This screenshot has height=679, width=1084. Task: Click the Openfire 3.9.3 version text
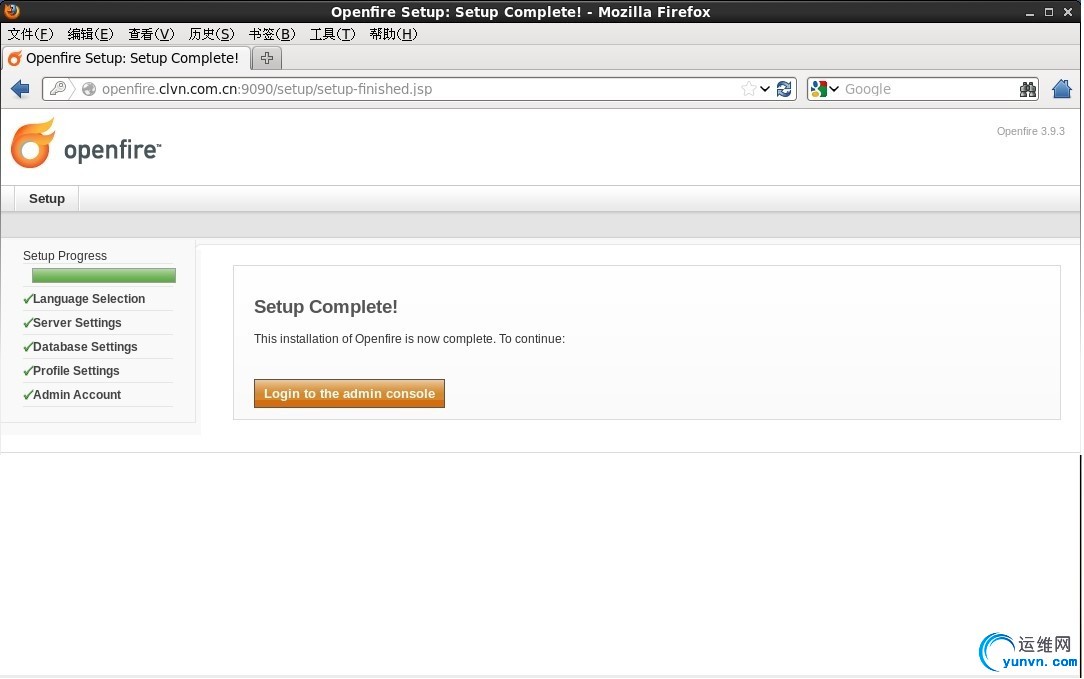click(1031, 131)
